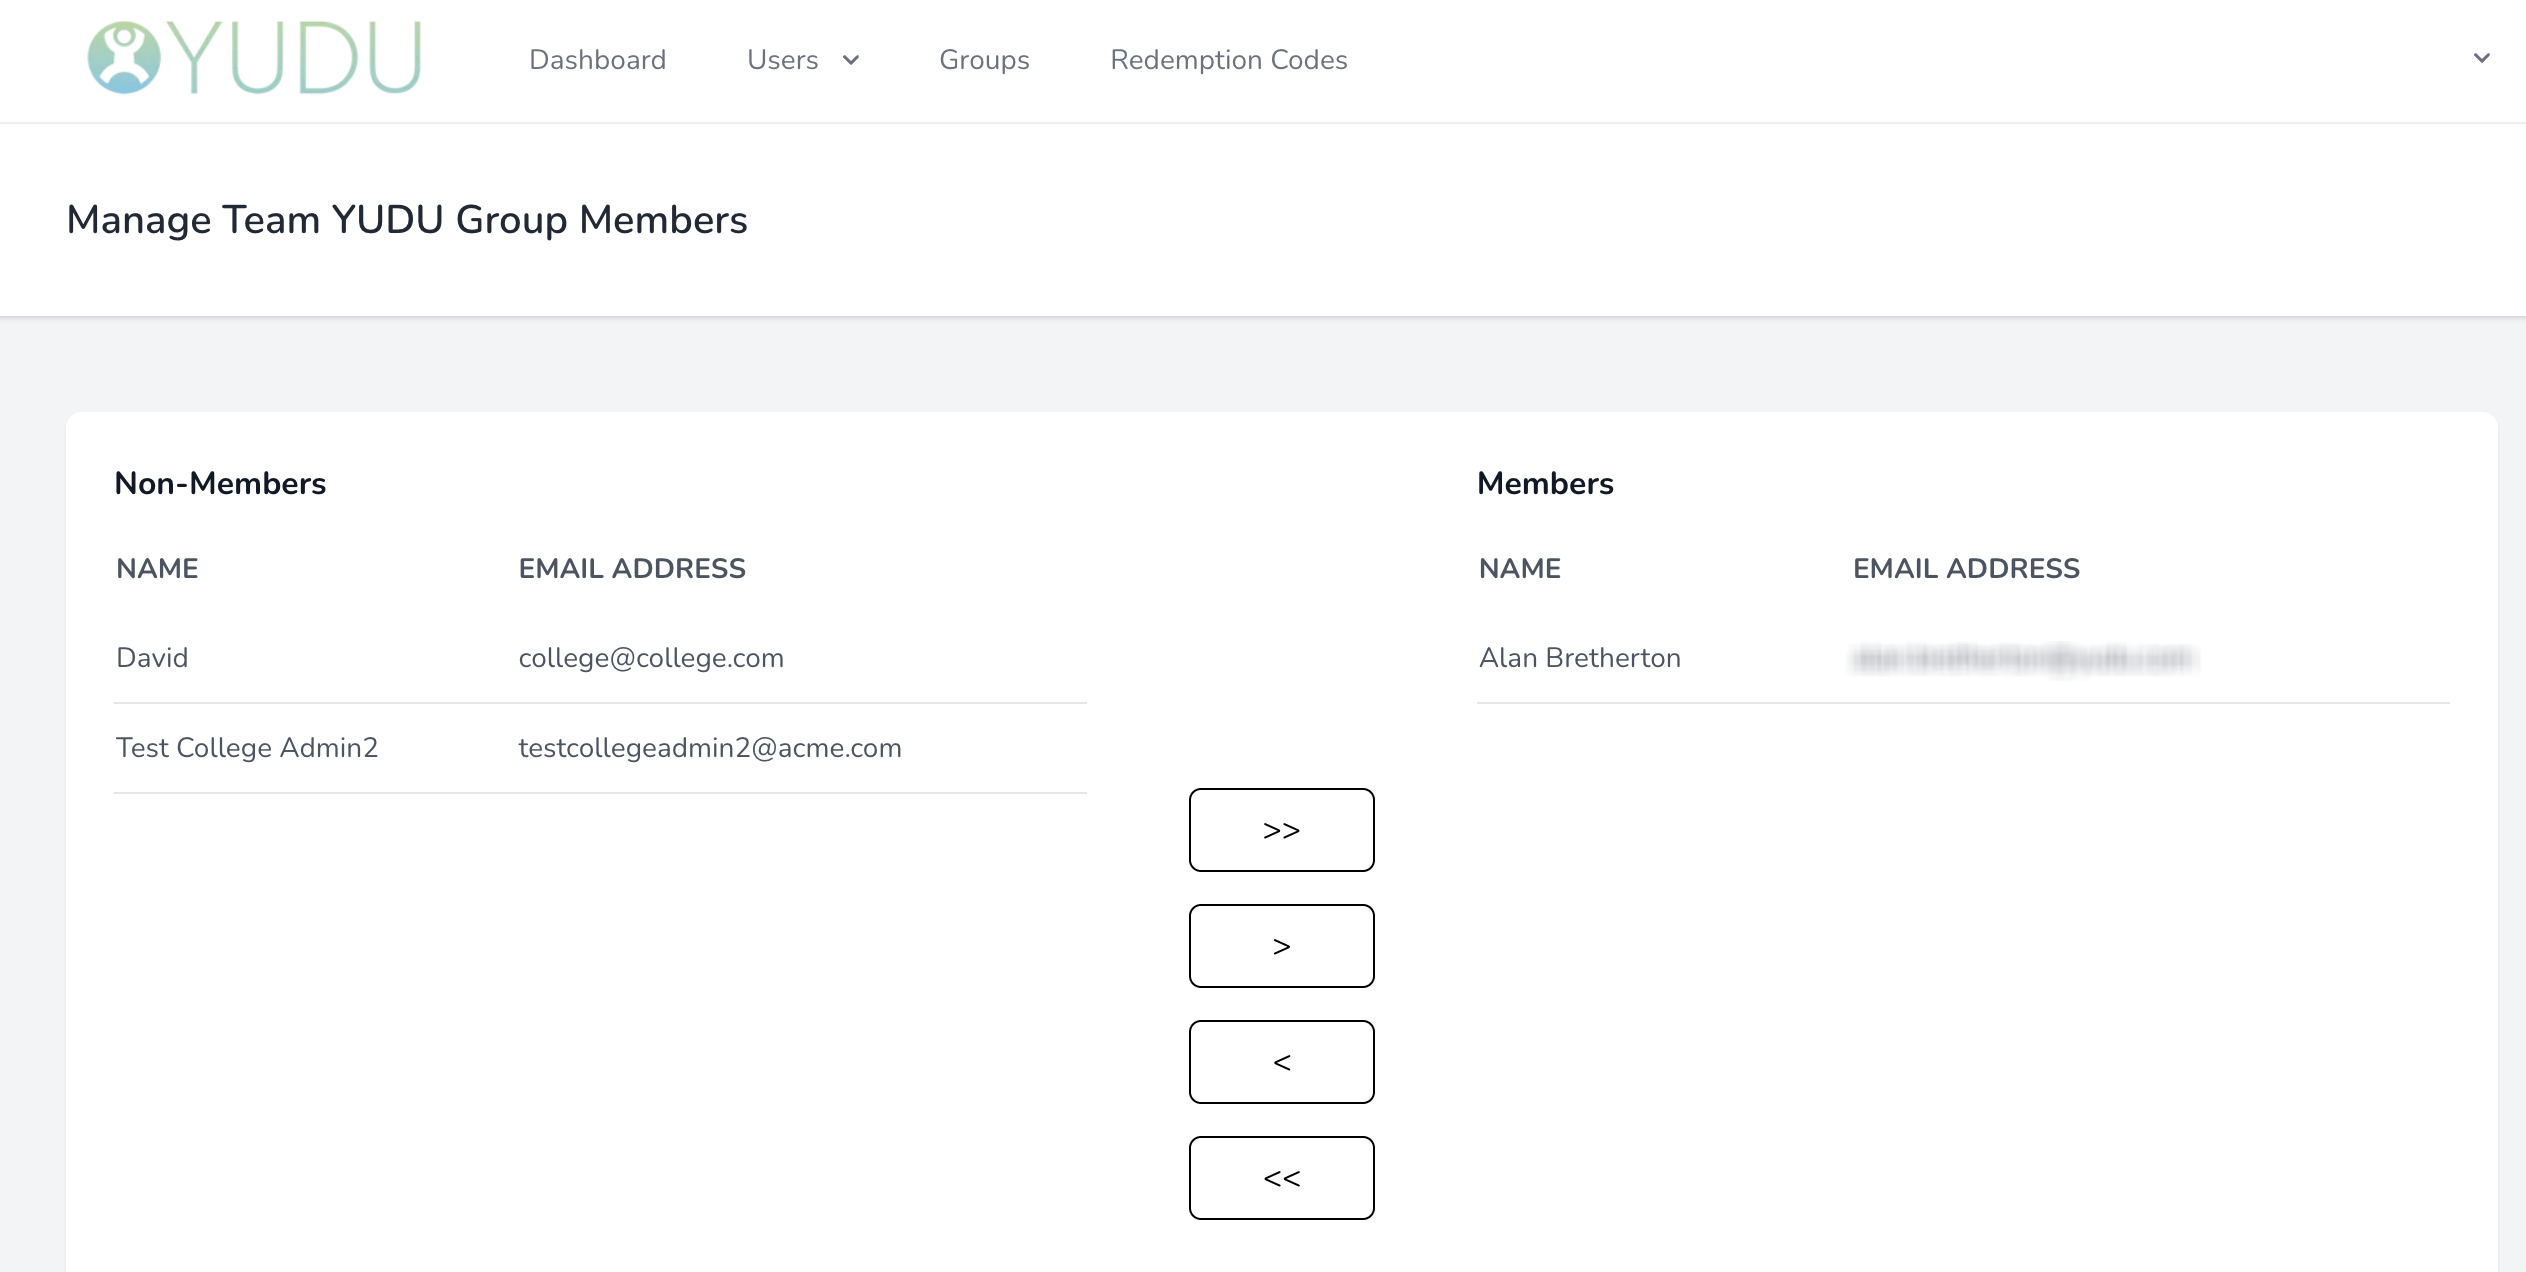Click the NAME header in Non-Members list
Screen dimensions: 2526x1272
(x=156, y=567)
